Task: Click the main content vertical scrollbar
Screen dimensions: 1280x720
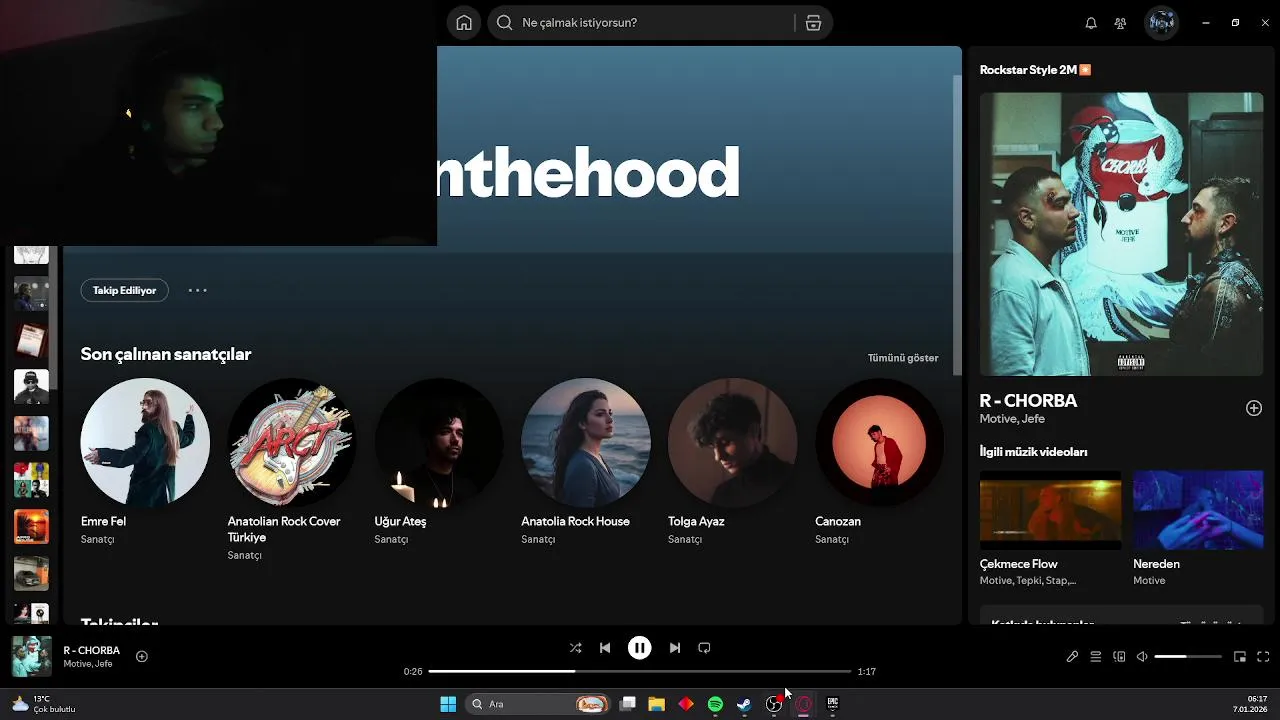Action: [957, 225]
